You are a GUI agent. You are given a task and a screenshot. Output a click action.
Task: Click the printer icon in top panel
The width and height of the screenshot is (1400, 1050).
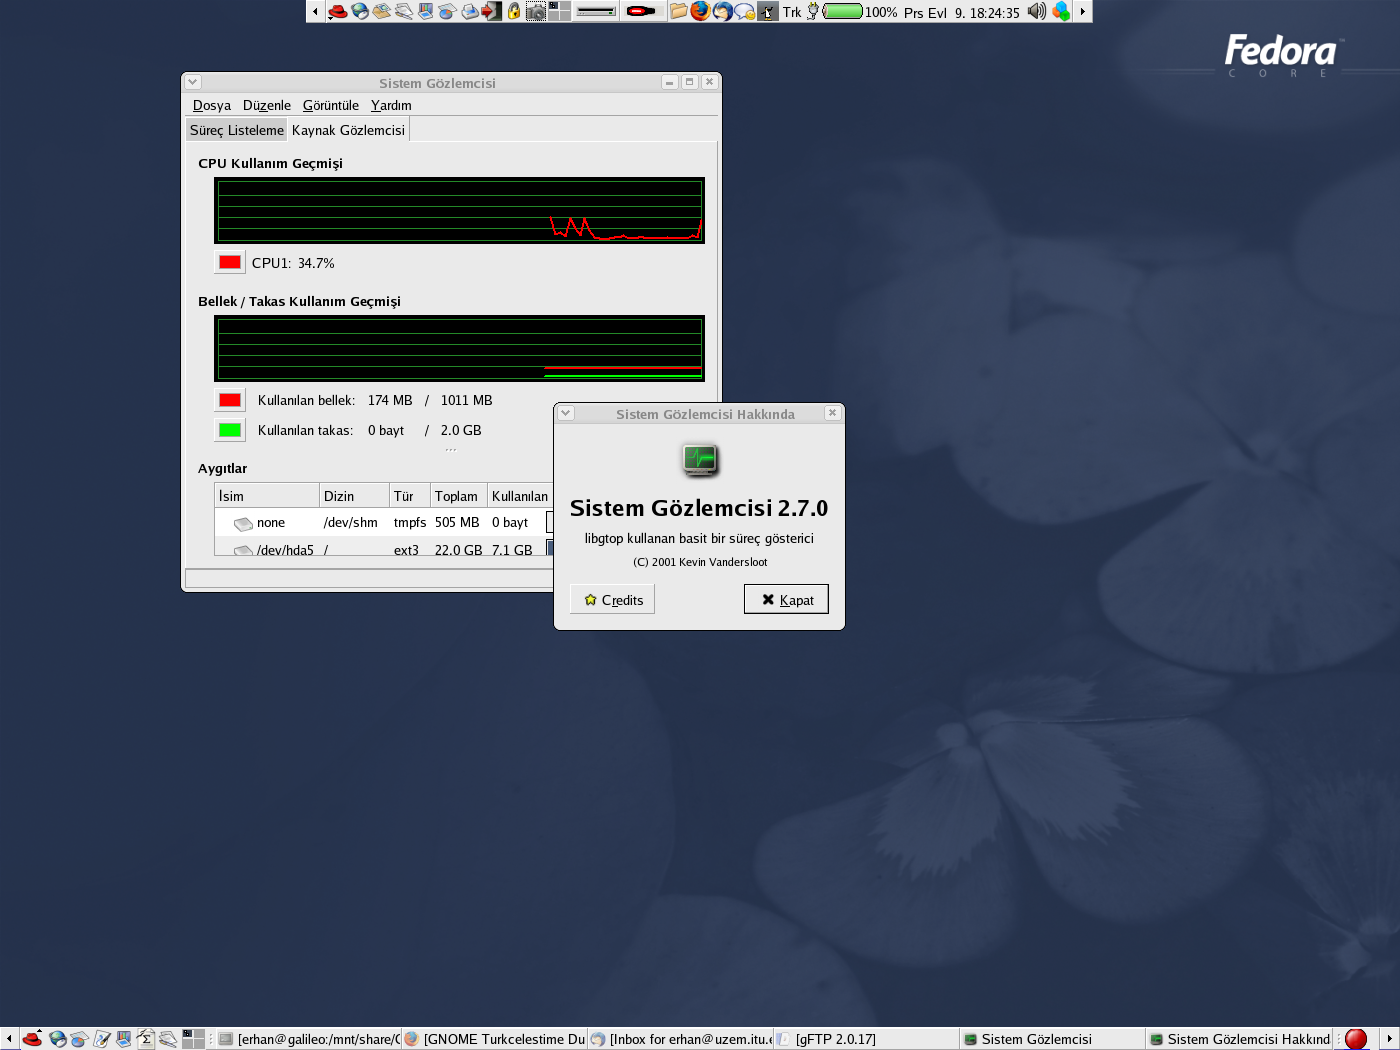[x=470, y=11]
